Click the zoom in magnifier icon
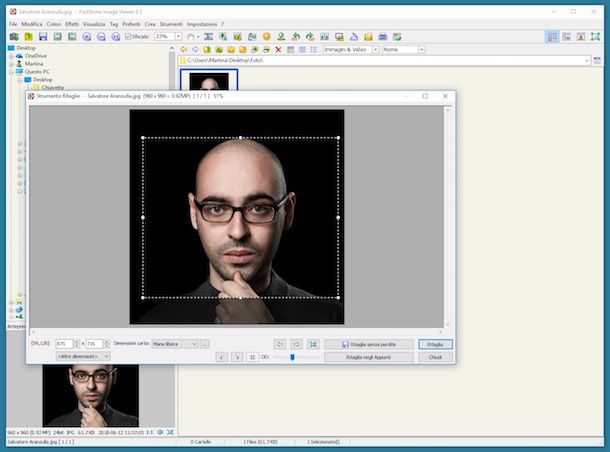The image size is (610, 452). [x=86, y=37]
